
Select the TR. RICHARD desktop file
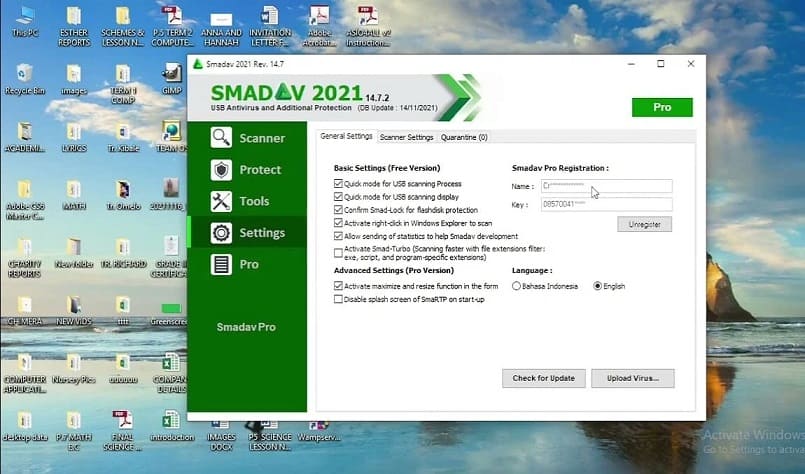point(123,253)
